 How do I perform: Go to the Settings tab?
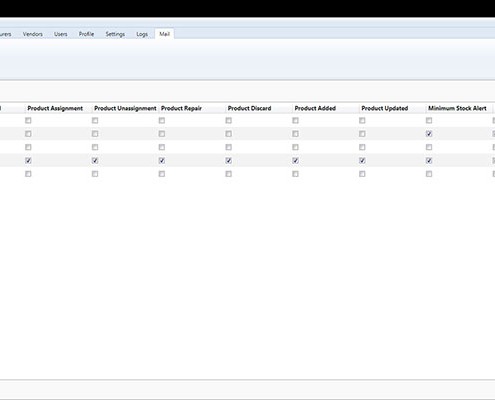(x=115, y=34)
